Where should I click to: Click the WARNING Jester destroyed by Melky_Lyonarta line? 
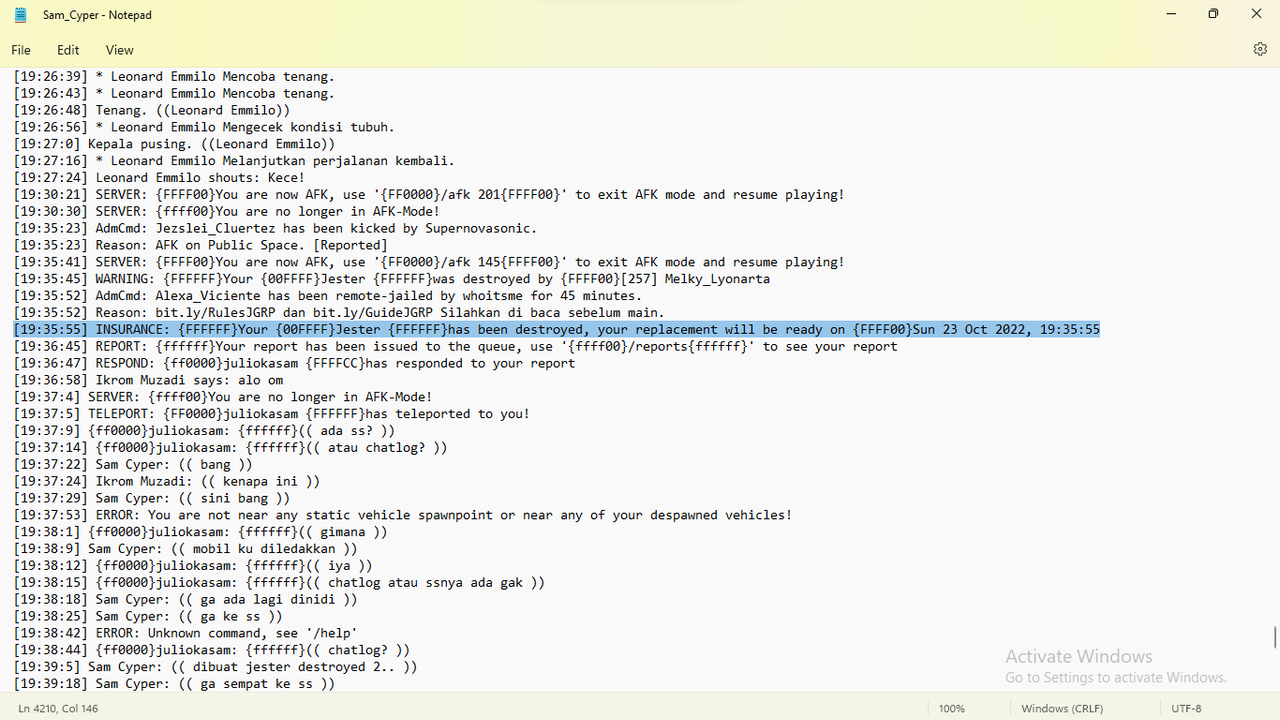pyautogui.click(x=392, y=279)
